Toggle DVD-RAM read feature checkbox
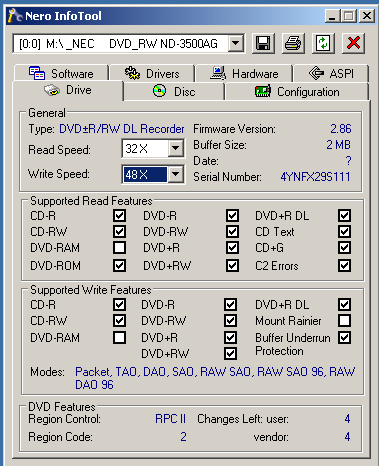 (x=119, y=248)
